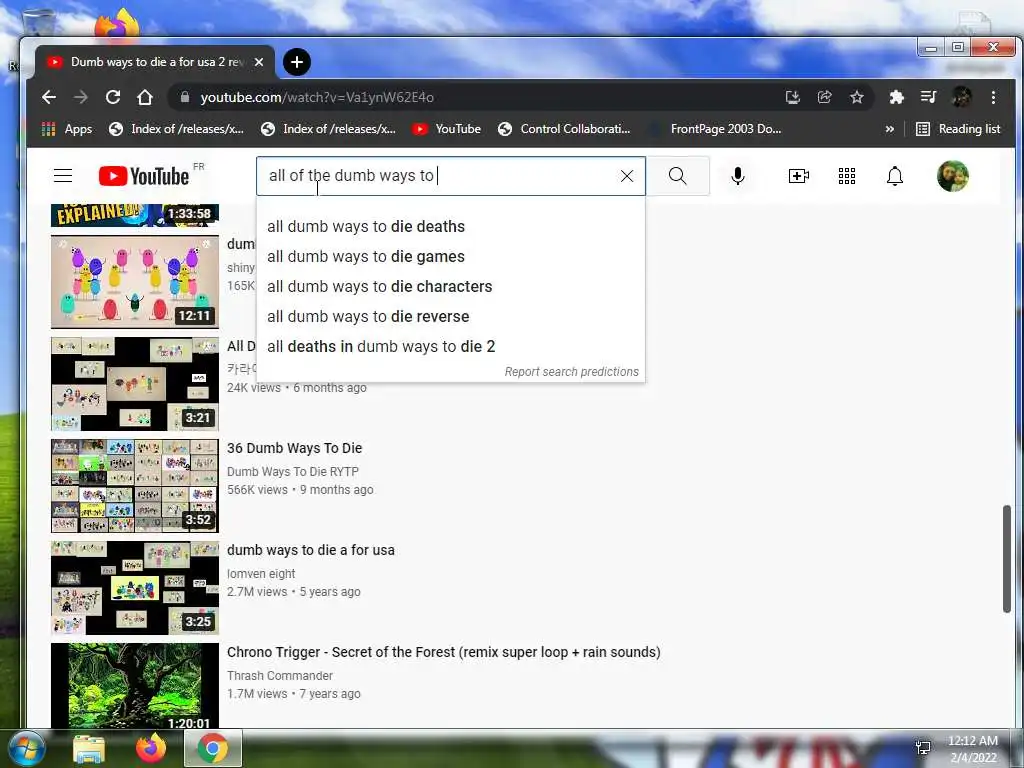Open File Explorer from the taskbar
This screenshot has width=1024, height=768.
click(x=89, y=749)
